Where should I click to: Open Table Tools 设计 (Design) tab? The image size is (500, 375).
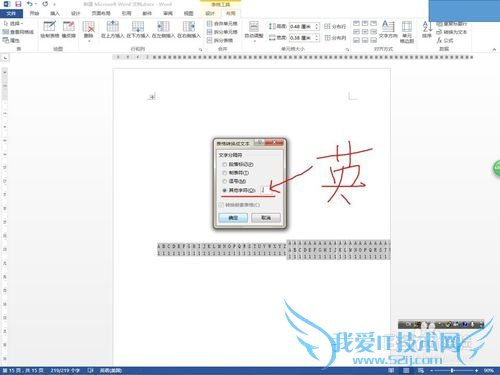click(x=210, y=13)
